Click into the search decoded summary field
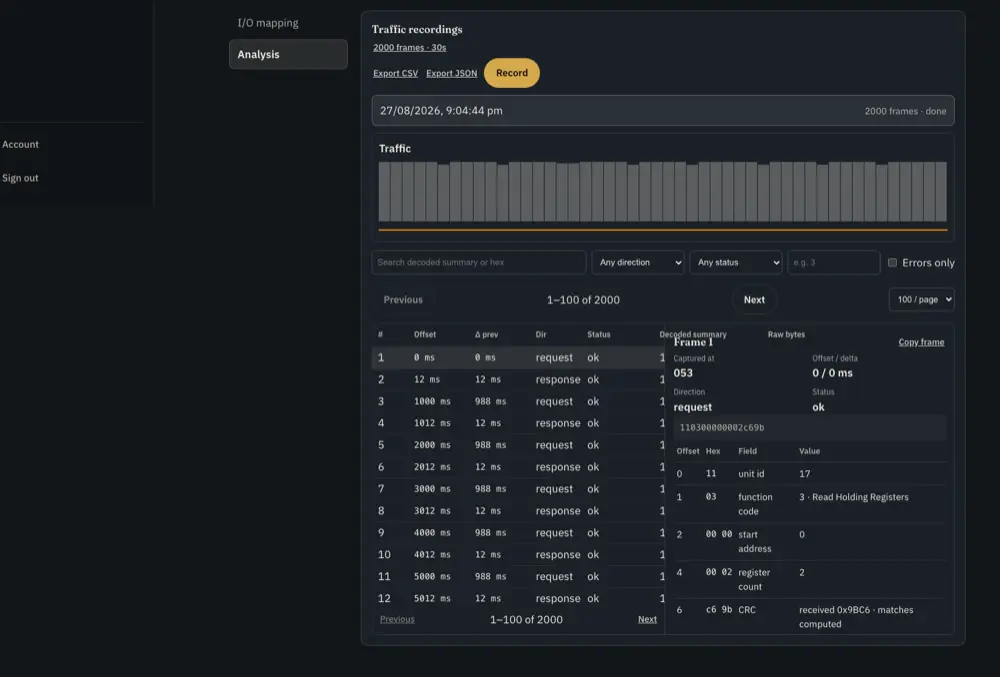1000x677 pixels. 478,262
